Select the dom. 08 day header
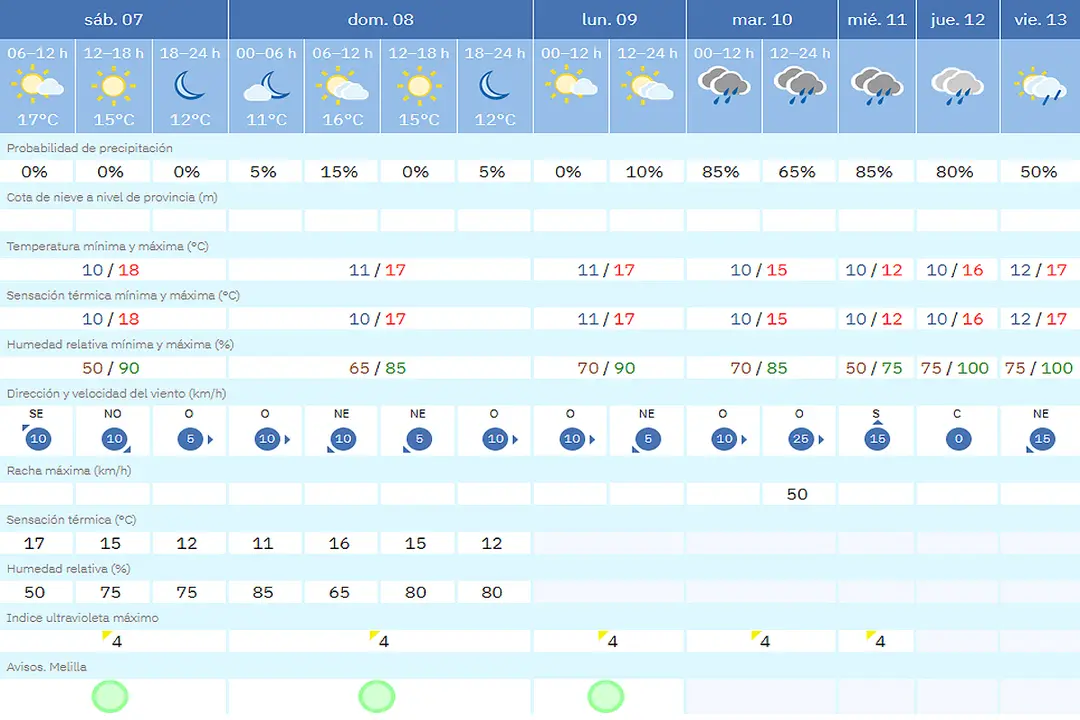1080x720 pixels. pyautogui.click(x=381, y=19)
